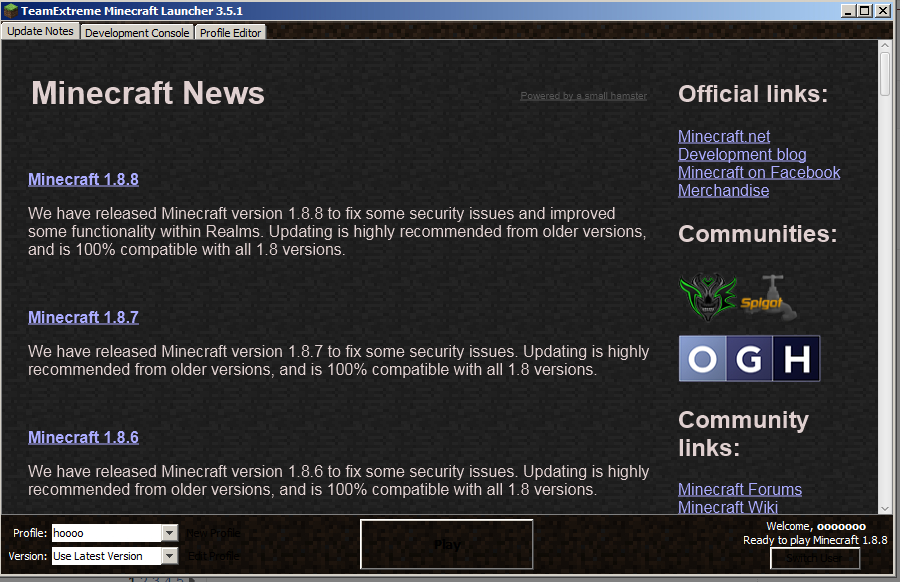The width and height of the screenshot is (900, 582).
Task: Click the Minecraft grass block title bar icon
Action: 10,10
